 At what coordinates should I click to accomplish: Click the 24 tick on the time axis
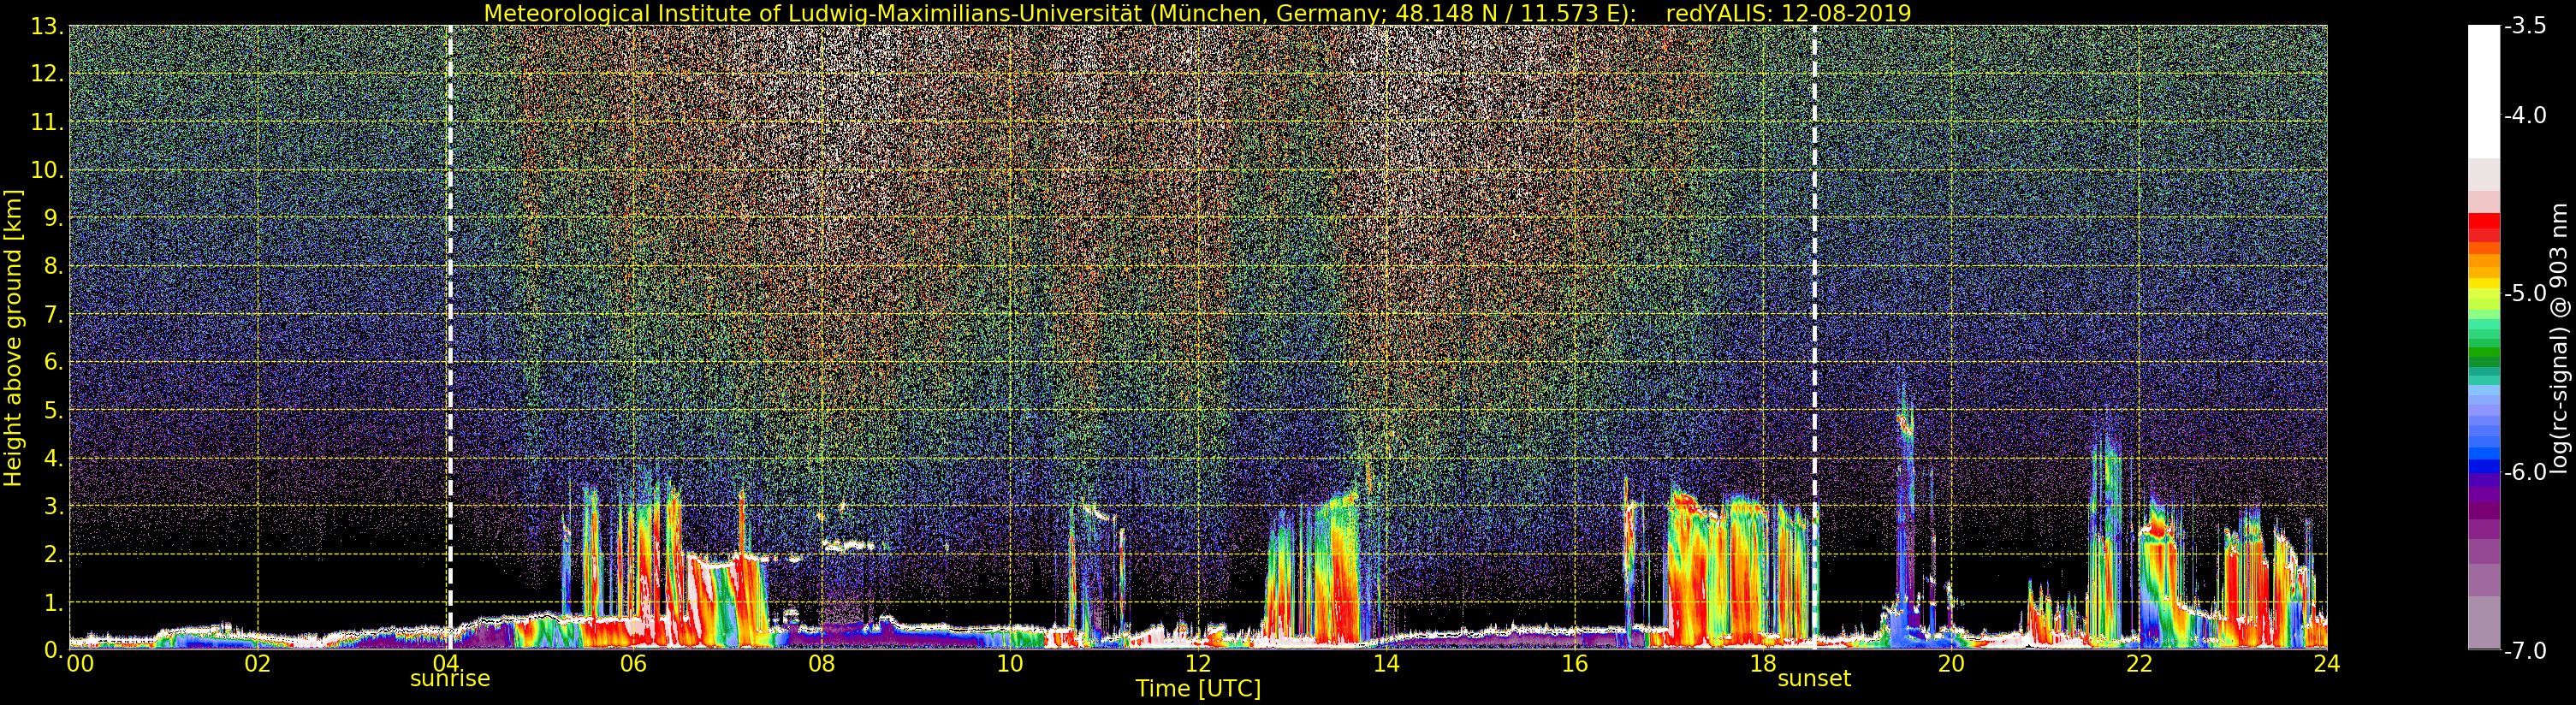coord(2326,665)
